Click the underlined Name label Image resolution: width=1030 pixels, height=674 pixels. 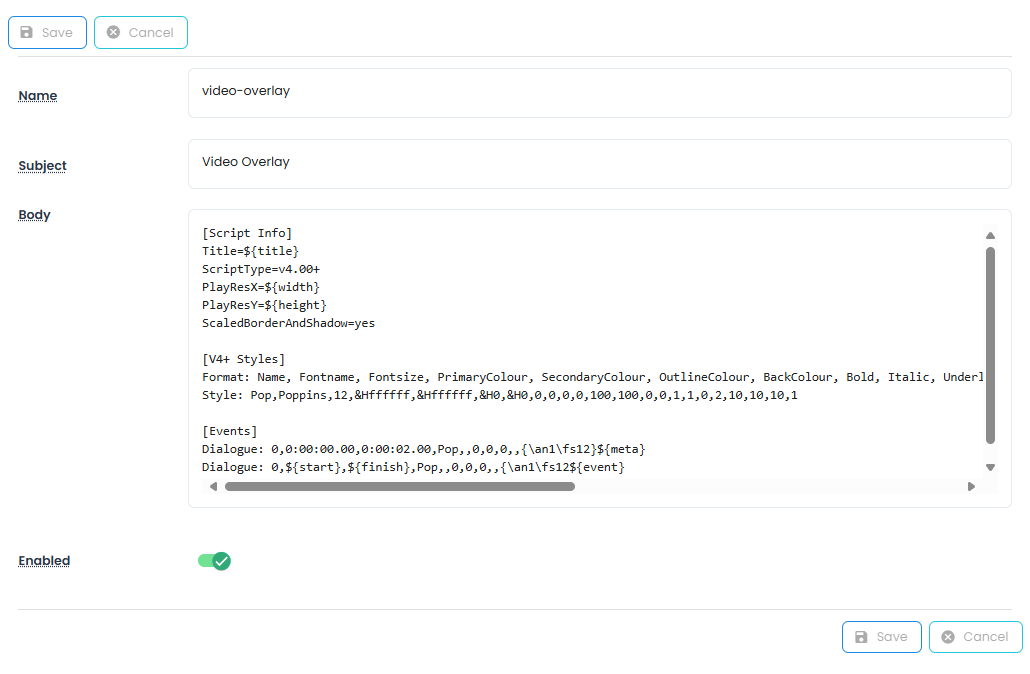(x=38, y=96)
